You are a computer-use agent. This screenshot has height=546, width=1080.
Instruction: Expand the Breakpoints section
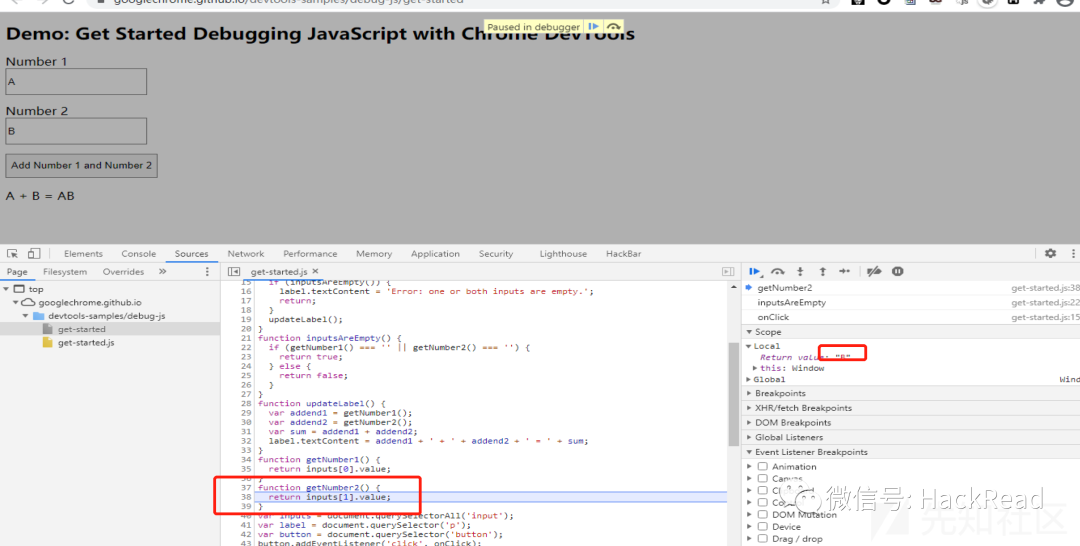point(749,393)
